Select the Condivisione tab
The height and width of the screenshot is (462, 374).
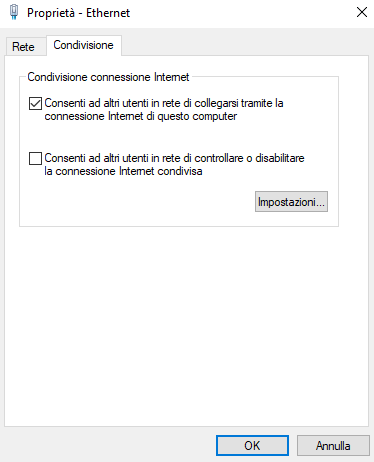click(x=84, y=45)
